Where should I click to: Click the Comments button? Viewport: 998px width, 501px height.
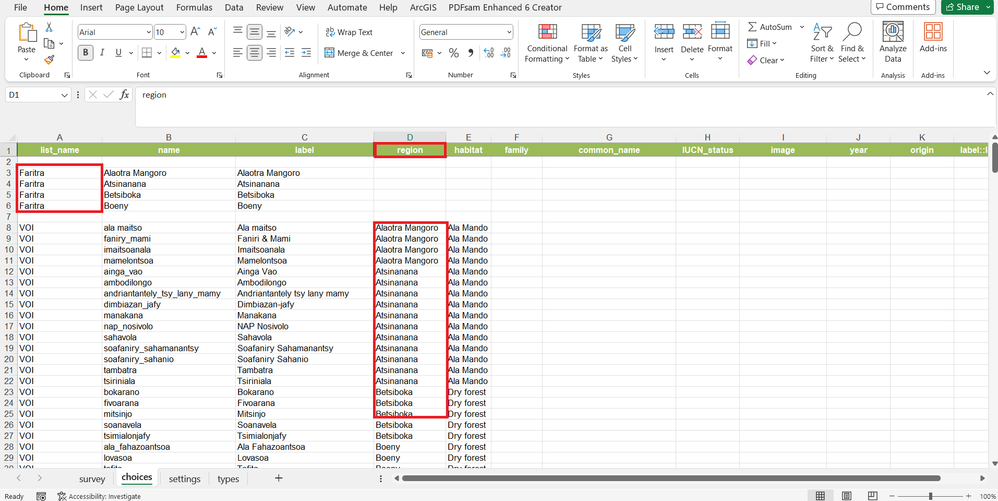point(903,7)
